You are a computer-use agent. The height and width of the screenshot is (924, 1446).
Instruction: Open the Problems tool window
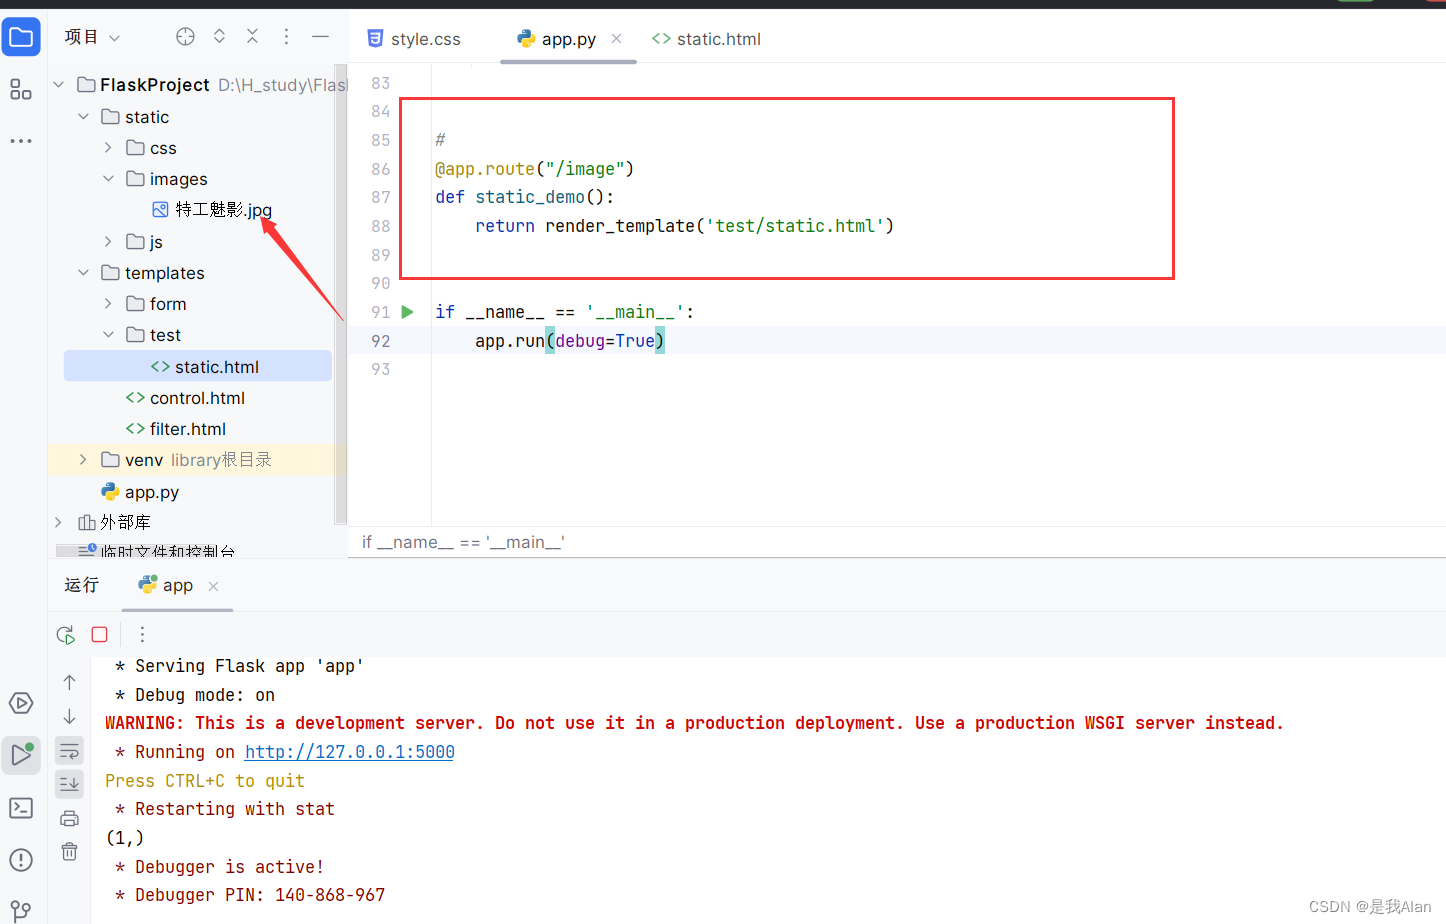tap(21, 859)
